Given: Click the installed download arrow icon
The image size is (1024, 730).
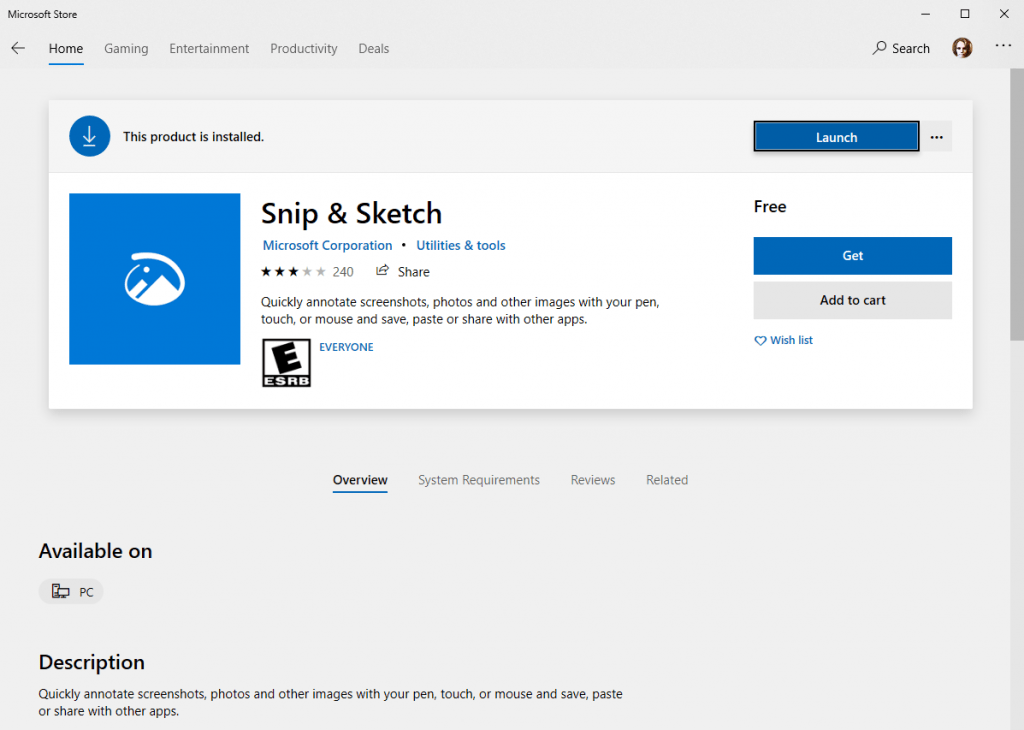Looking at the screenshot, I should pyautogui.click(x=89, y=136).
